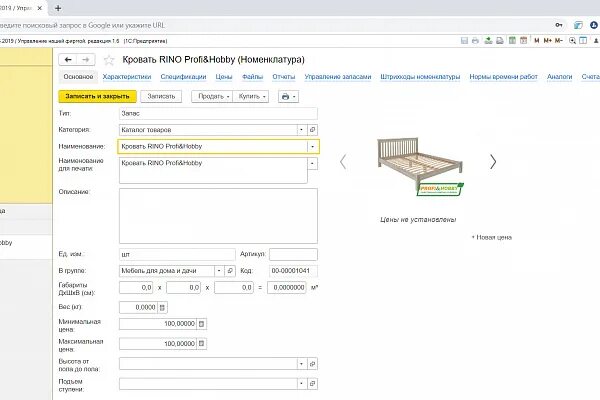Click the go-to-link icon in top toolbar

point(499,41)
